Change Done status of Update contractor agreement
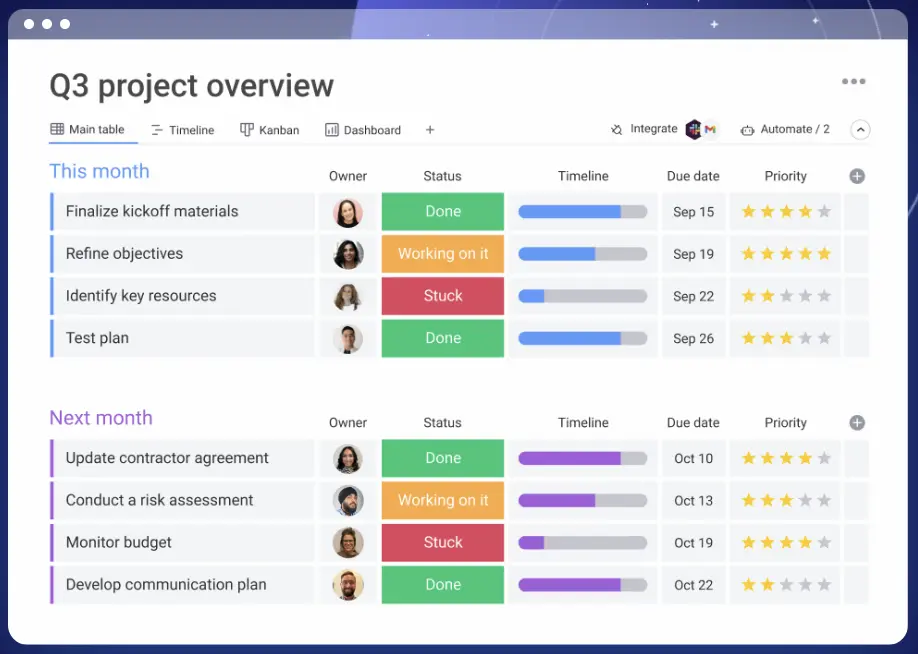 click(443, 458)
